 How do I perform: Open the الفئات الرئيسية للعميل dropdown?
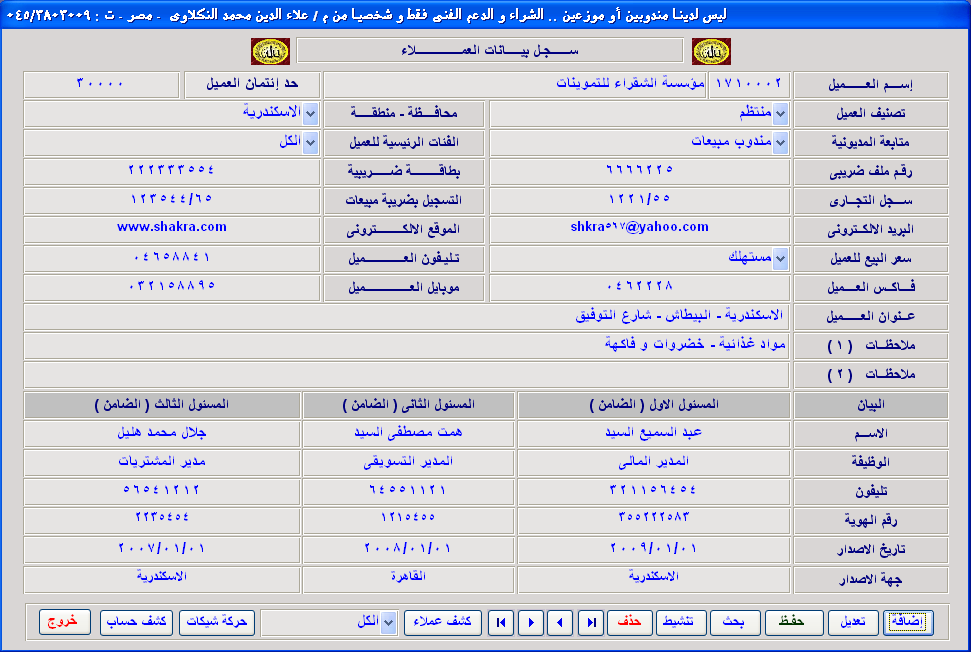(310, 143)
